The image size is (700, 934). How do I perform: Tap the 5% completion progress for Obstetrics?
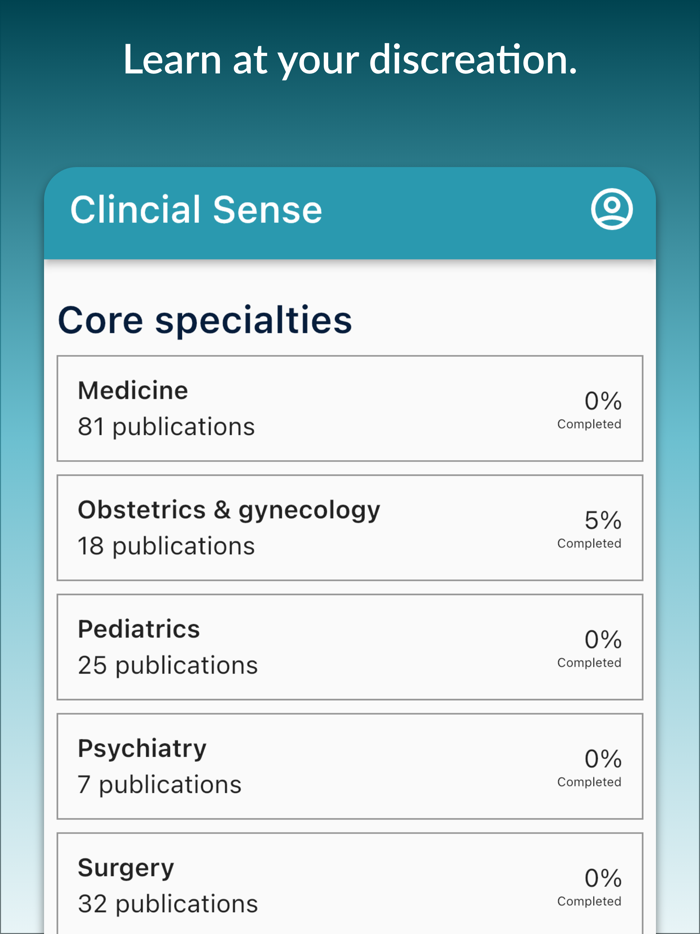pos(602,520)
